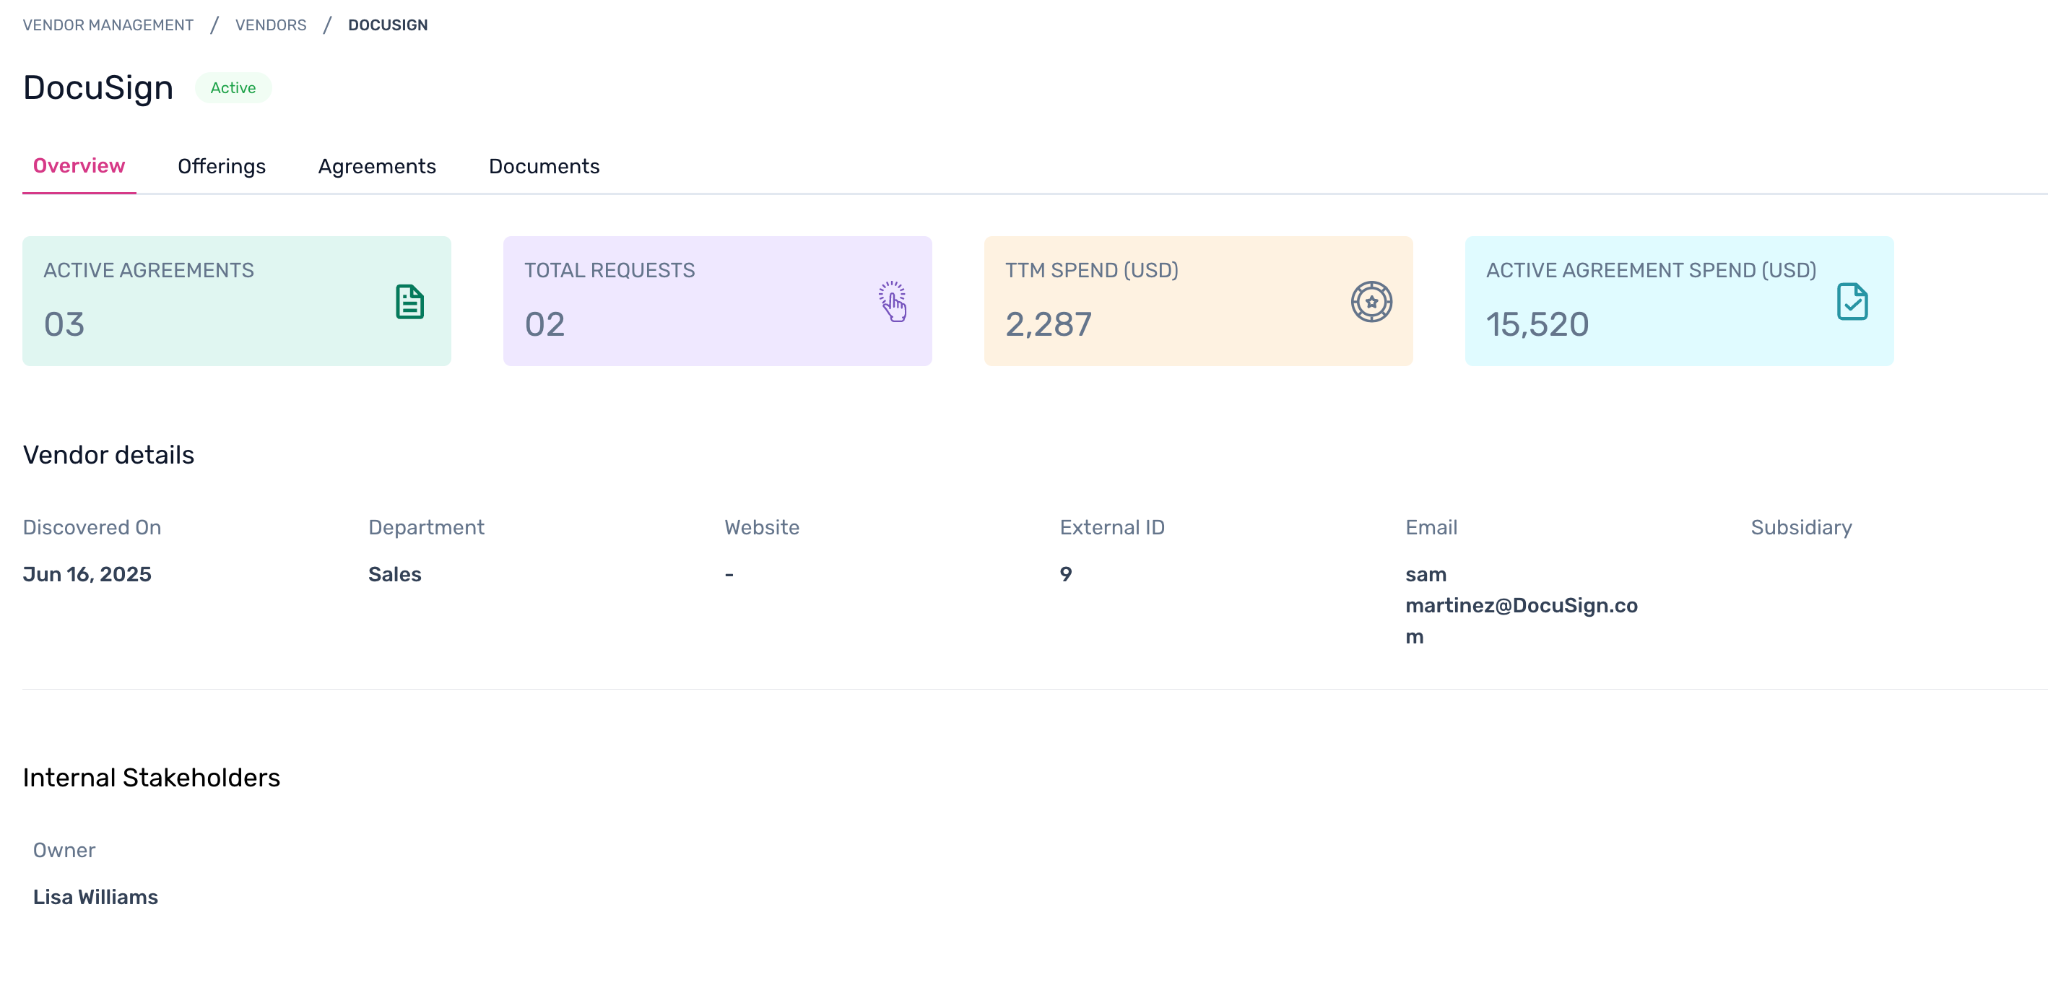This screenshot has height=981, width=2048.
Task: Click the DocuSign breadcrumb item
Action: [x=388, y=25]
